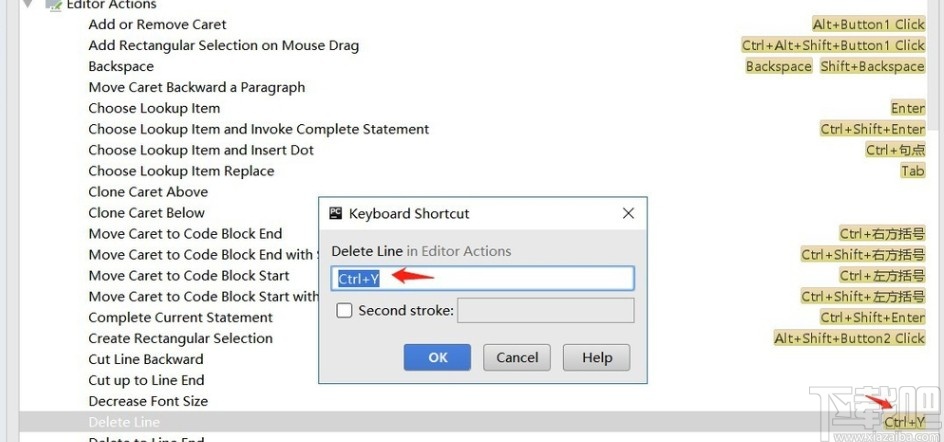The width and height of the screenshot is (944, 442).
Task: Click the Keyboard Shortcut dialog title icon
Action: point(336,213)
